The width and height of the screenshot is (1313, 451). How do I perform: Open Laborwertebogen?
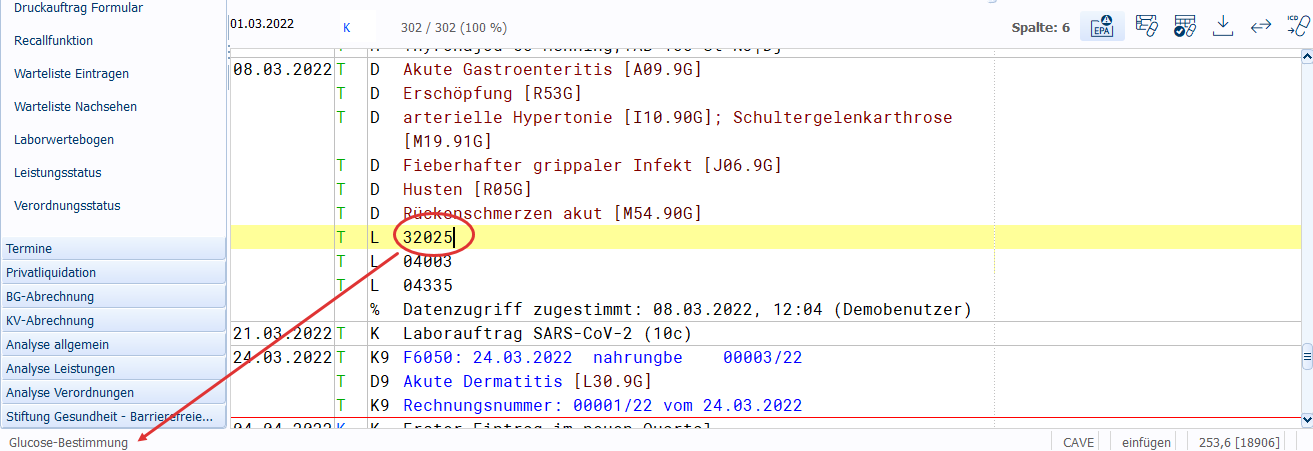tap(64, 140)
